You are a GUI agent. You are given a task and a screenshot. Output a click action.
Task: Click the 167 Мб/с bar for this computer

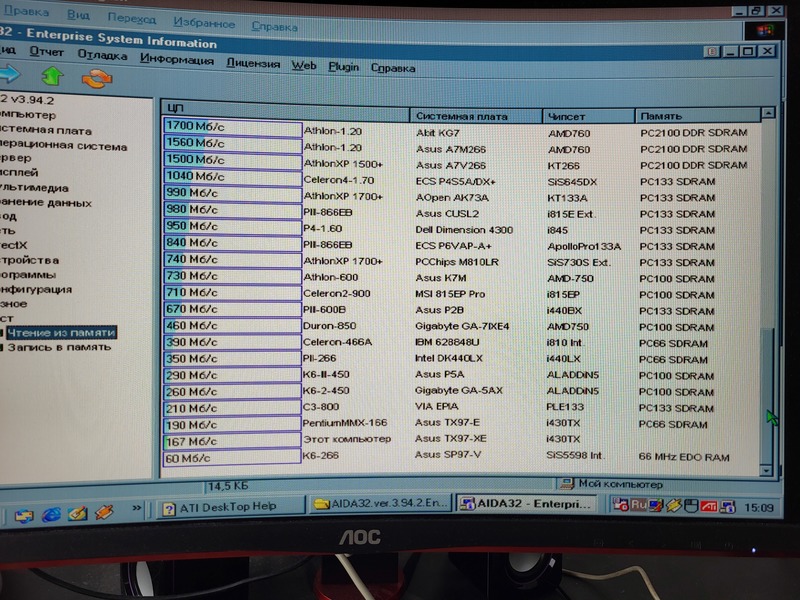pos(232,441)
